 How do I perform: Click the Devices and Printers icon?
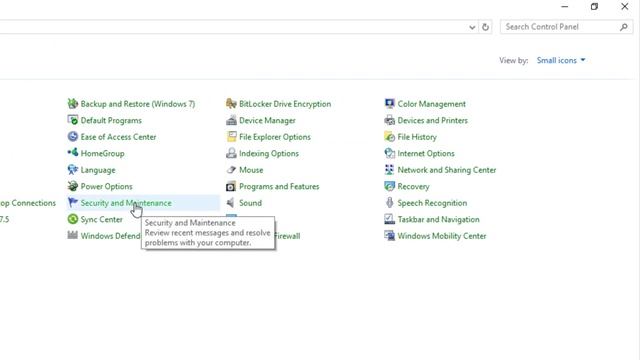(x=389, y=120)
